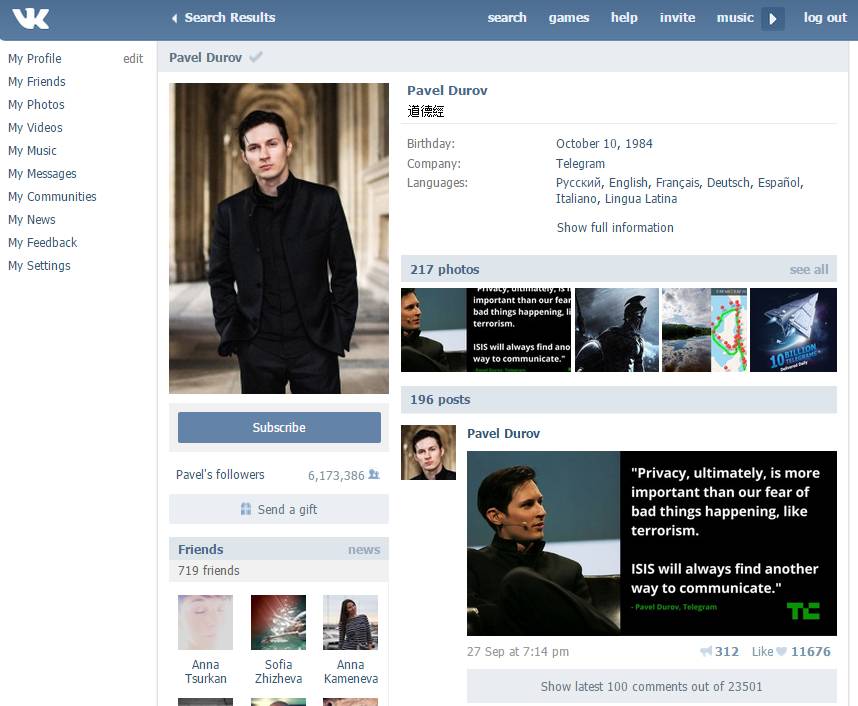Image resolution: width=858 pixels, height=706 pixels.
Task: Expand Show full information
Action: [x=615, y=228]
